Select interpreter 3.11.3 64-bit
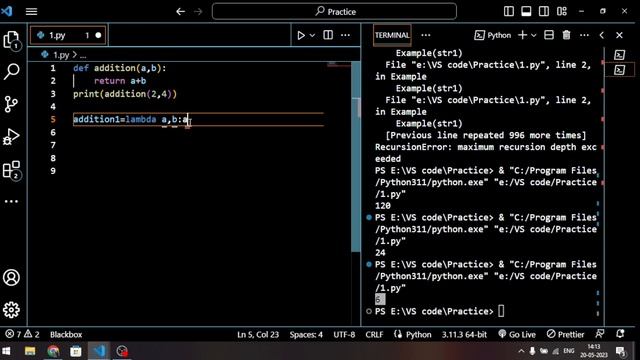640x360 pixels. [464, 334]
